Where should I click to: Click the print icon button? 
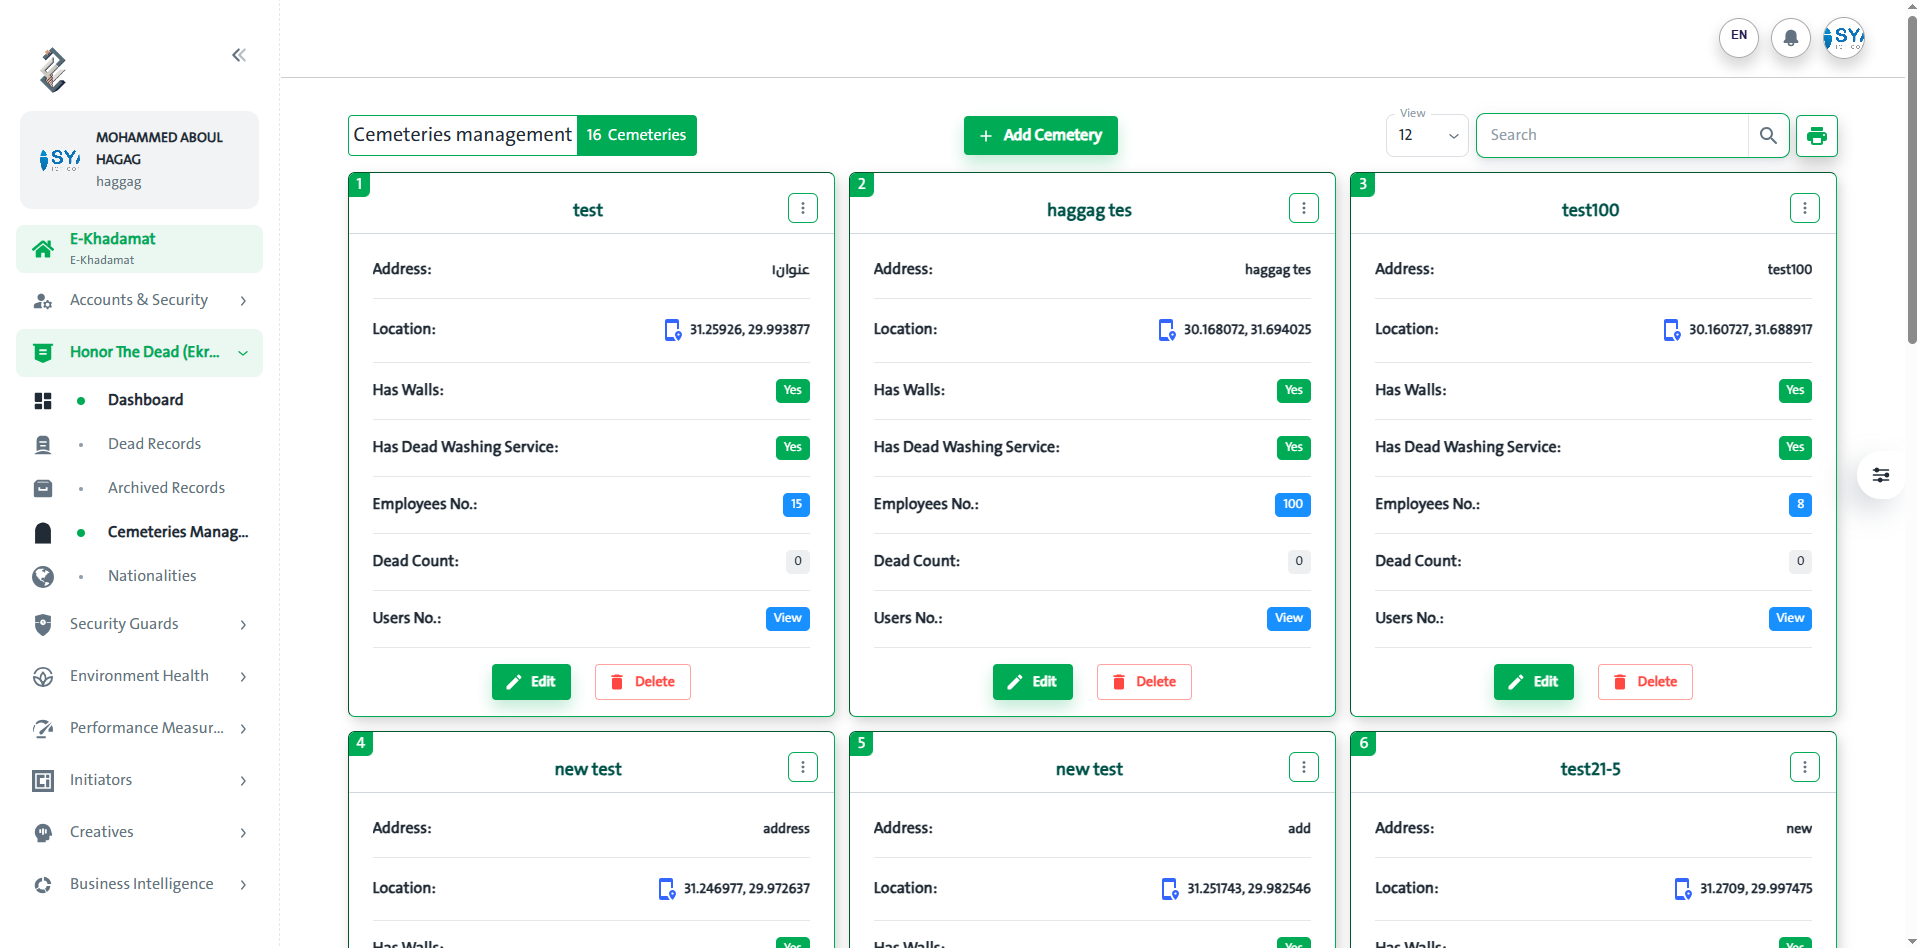[x=1816, y=136]
